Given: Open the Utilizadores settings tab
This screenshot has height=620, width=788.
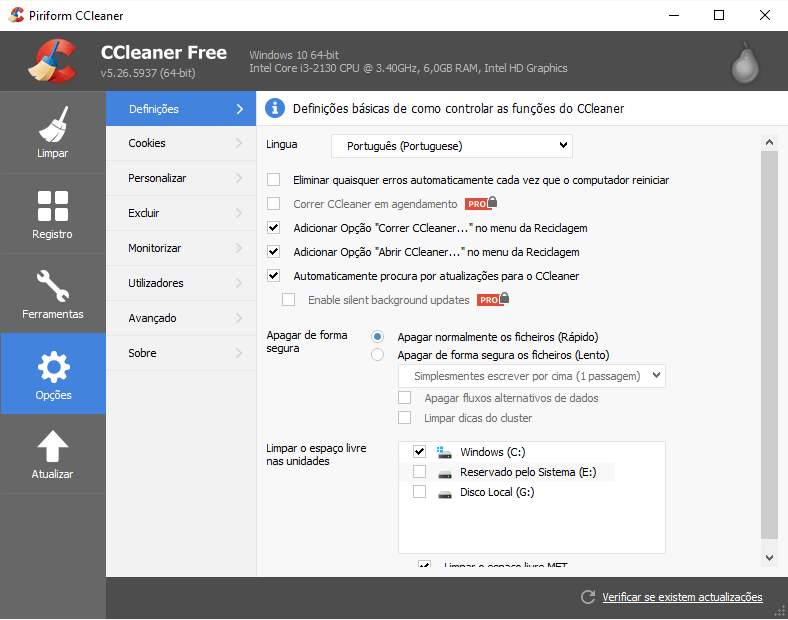Looking at the screenshot, I should [181, 283].
